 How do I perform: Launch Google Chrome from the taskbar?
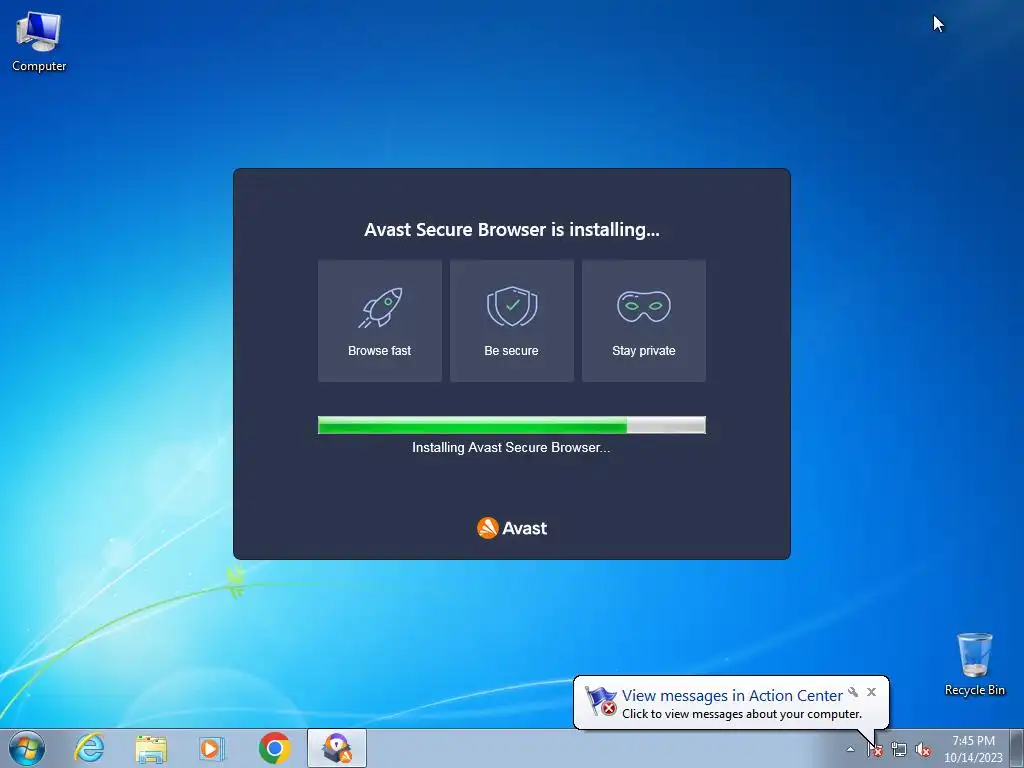[275, 748]
